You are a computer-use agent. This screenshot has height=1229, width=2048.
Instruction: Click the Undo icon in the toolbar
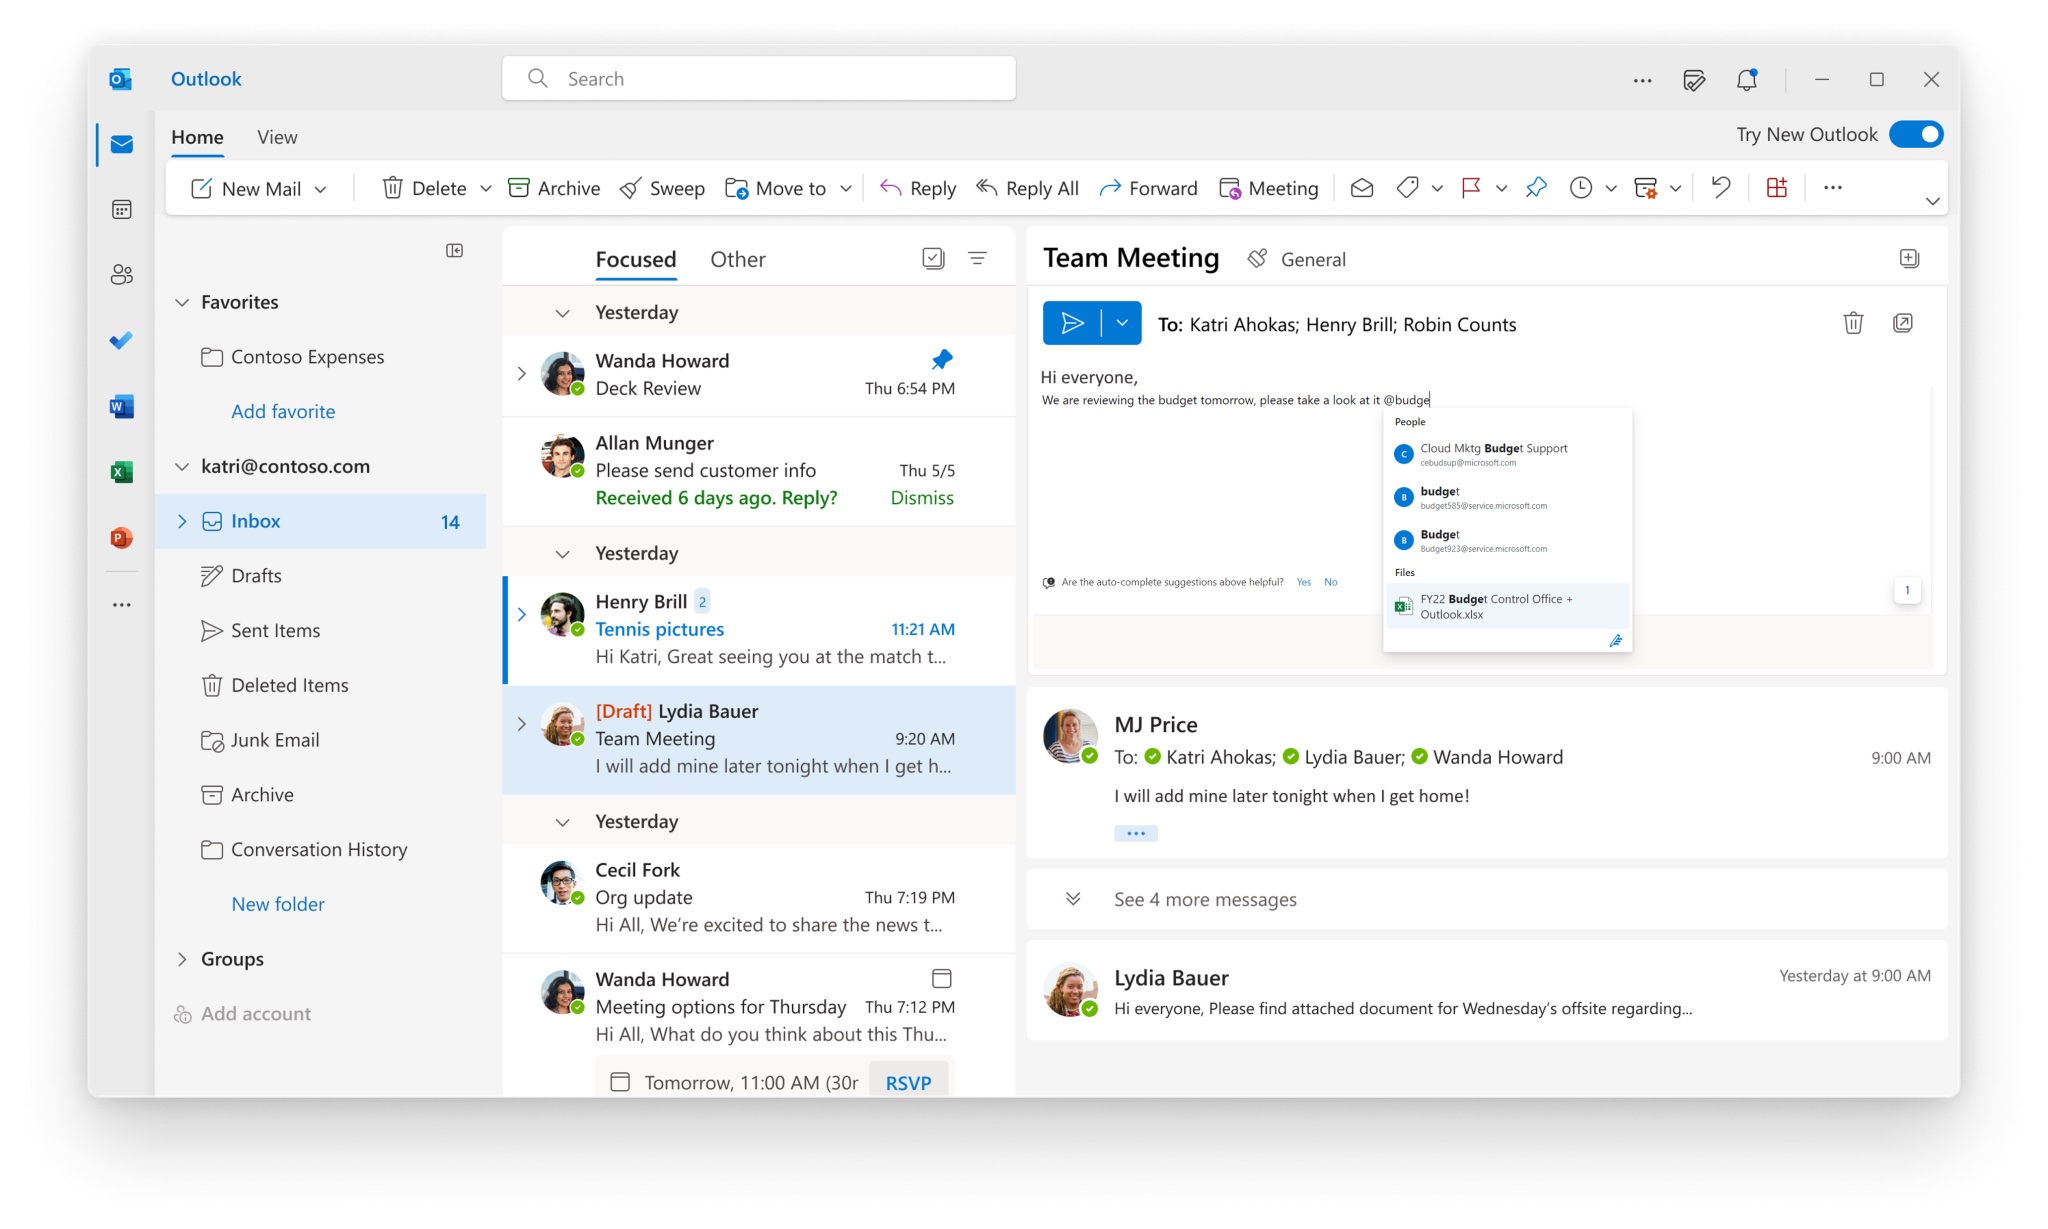point(1722,187)
